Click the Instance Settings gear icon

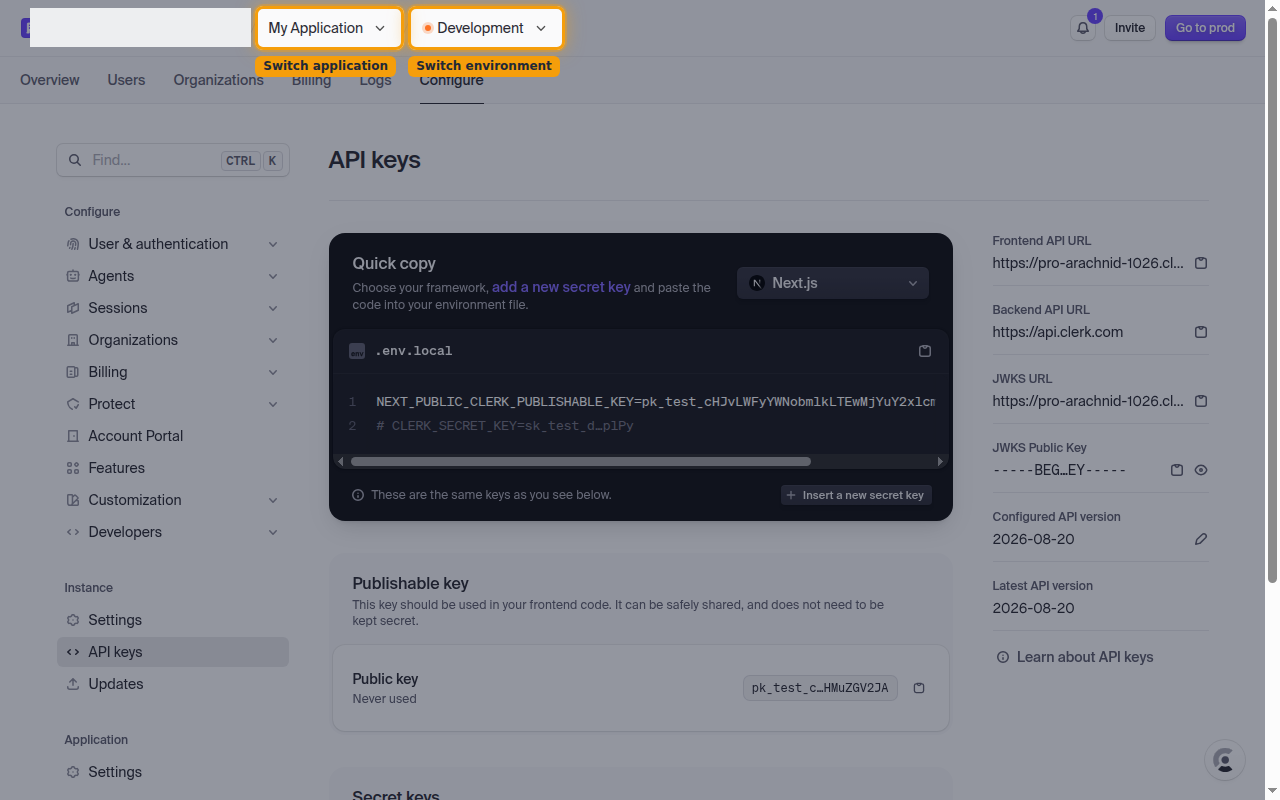[73, 620]
